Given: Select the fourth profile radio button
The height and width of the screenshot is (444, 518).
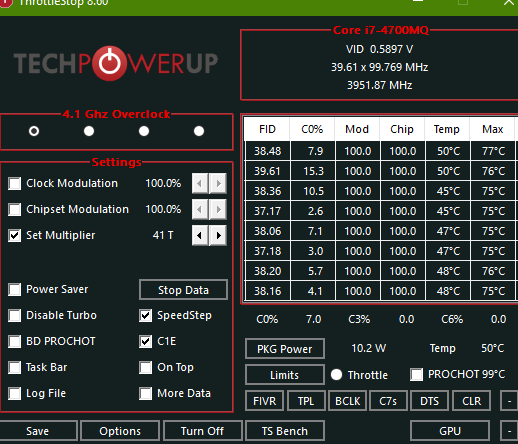Looking at the screenshot, I should pos(199,131).
